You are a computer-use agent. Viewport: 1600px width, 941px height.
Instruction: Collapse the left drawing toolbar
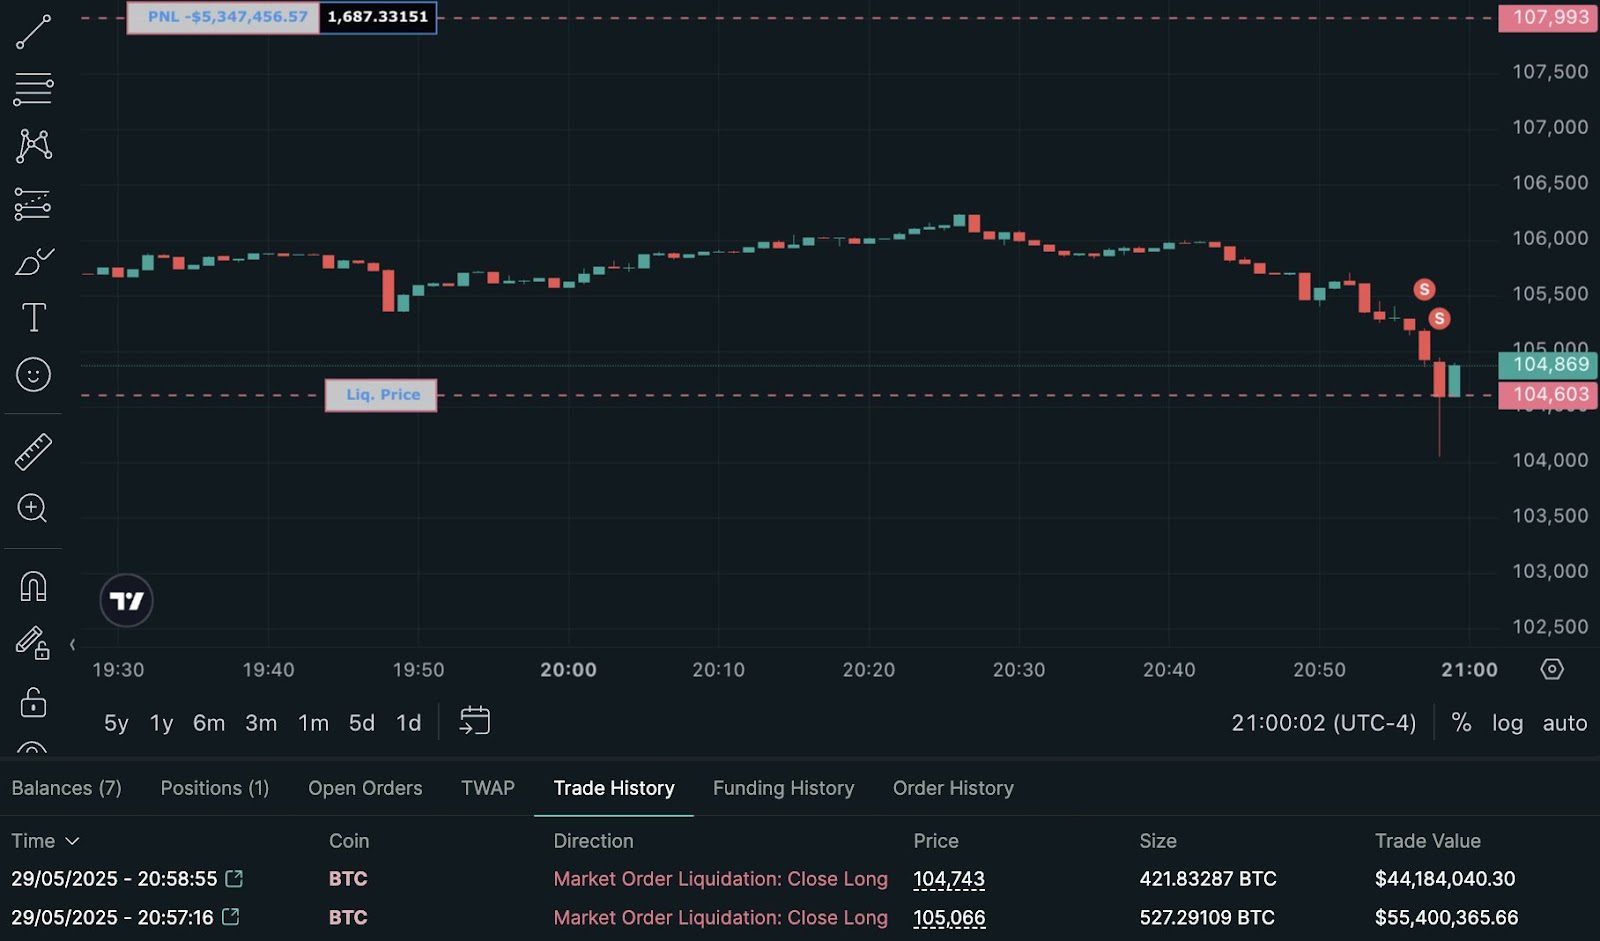click(71, 645)
